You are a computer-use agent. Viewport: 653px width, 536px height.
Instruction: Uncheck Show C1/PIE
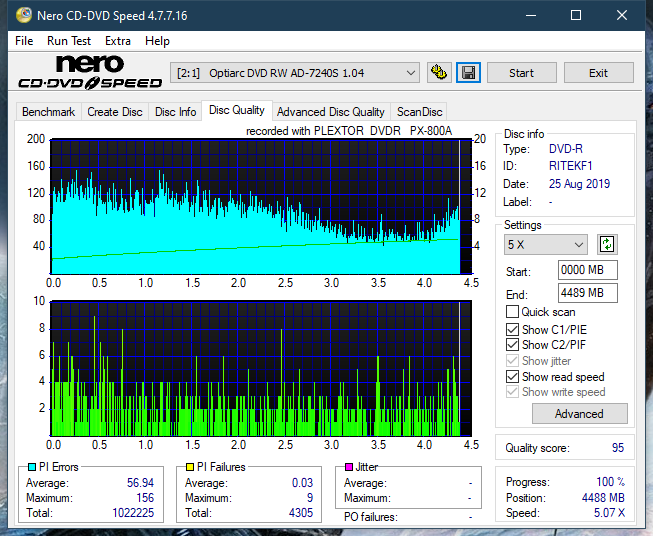point(512,329)
